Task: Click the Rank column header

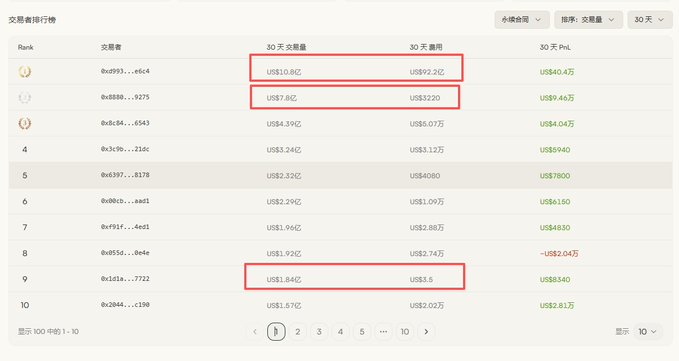Action: coord(26,47)
